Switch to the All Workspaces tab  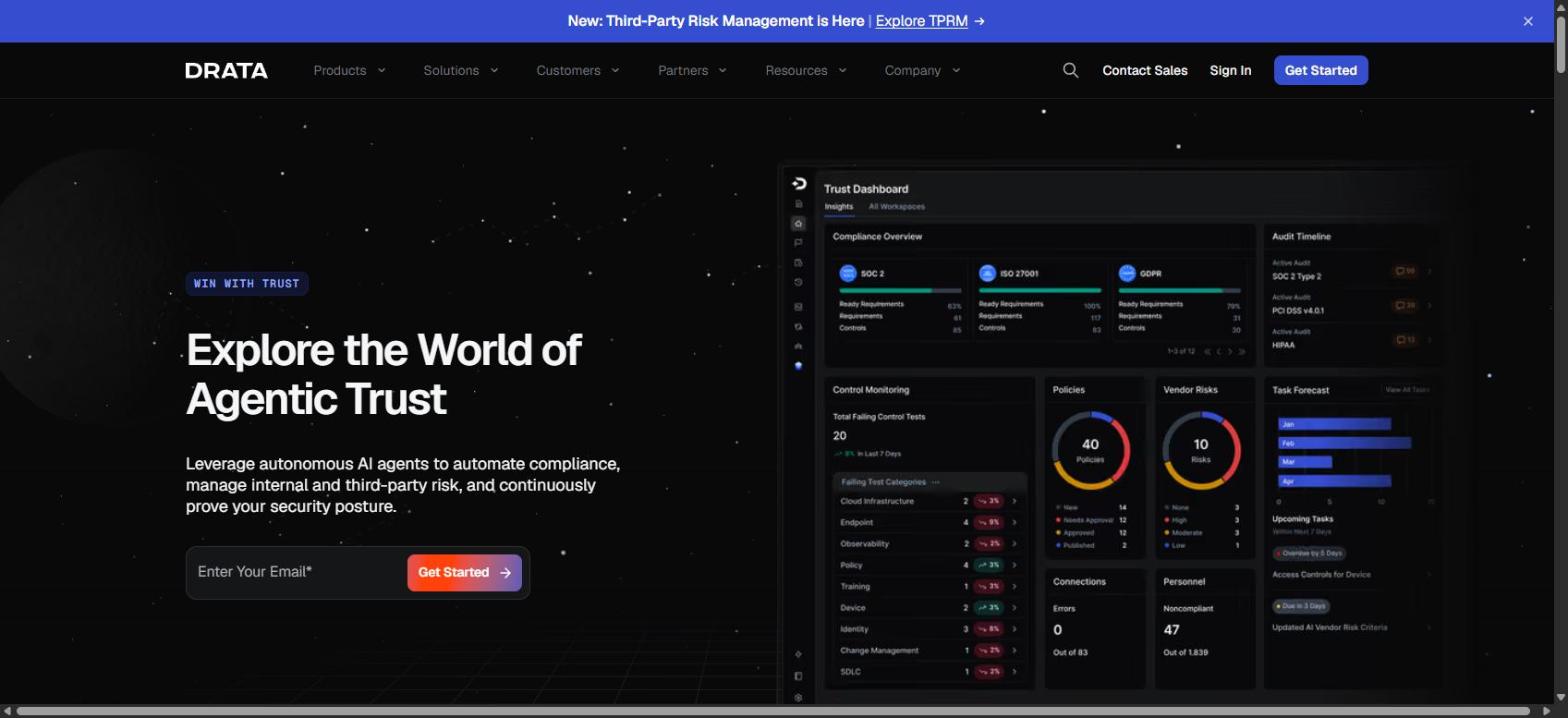(897, 207)
